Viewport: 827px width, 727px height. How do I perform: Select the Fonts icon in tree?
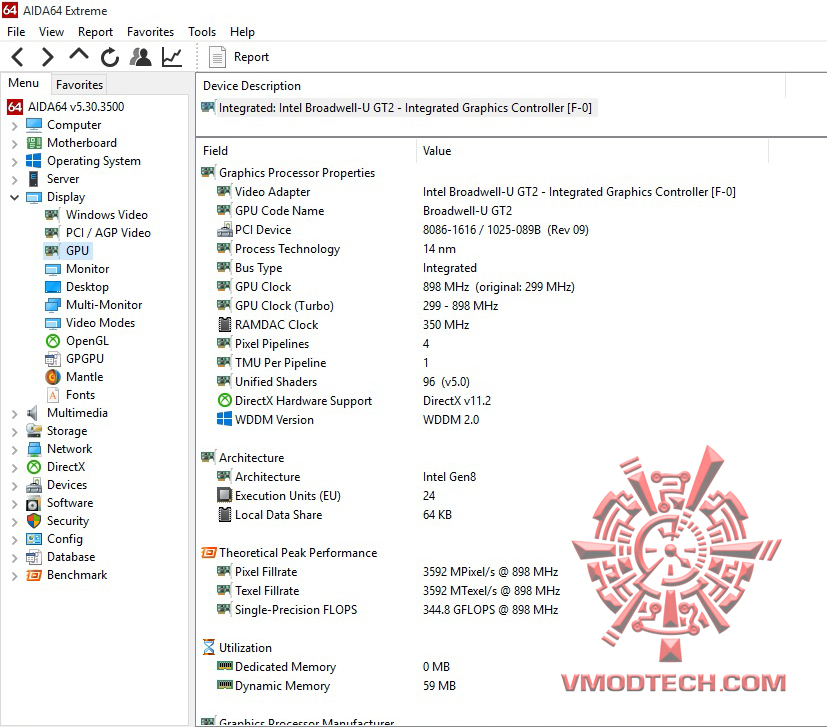(53, 395)
